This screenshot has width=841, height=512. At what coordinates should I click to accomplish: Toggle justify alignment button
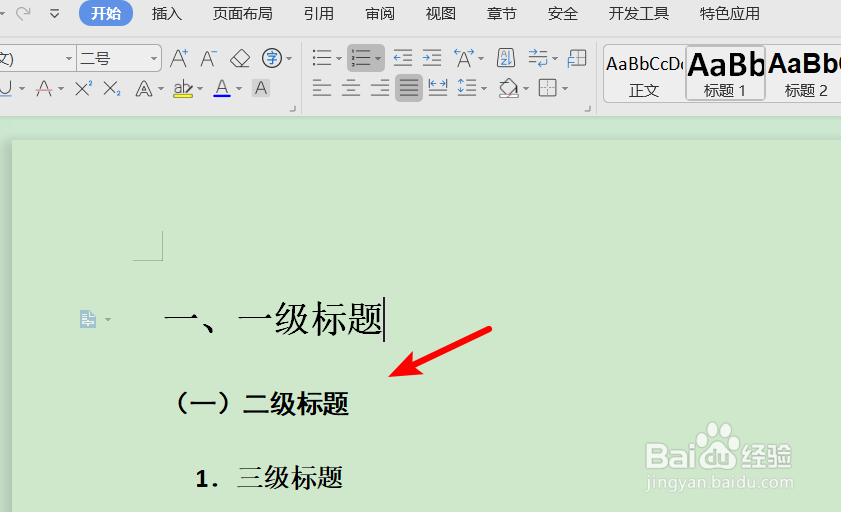[x=409, y=88]
